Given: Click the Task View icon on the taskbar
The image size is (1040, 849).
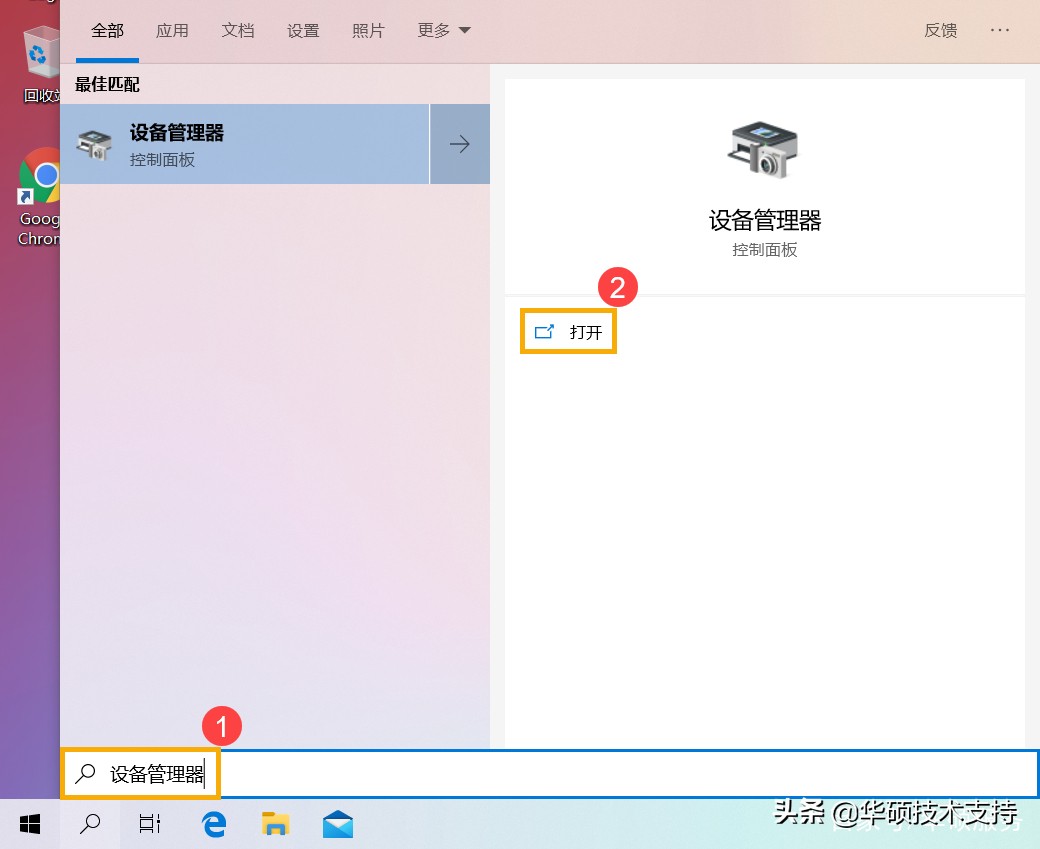Looking at the screenshot, I should click(x=149, y=823).
